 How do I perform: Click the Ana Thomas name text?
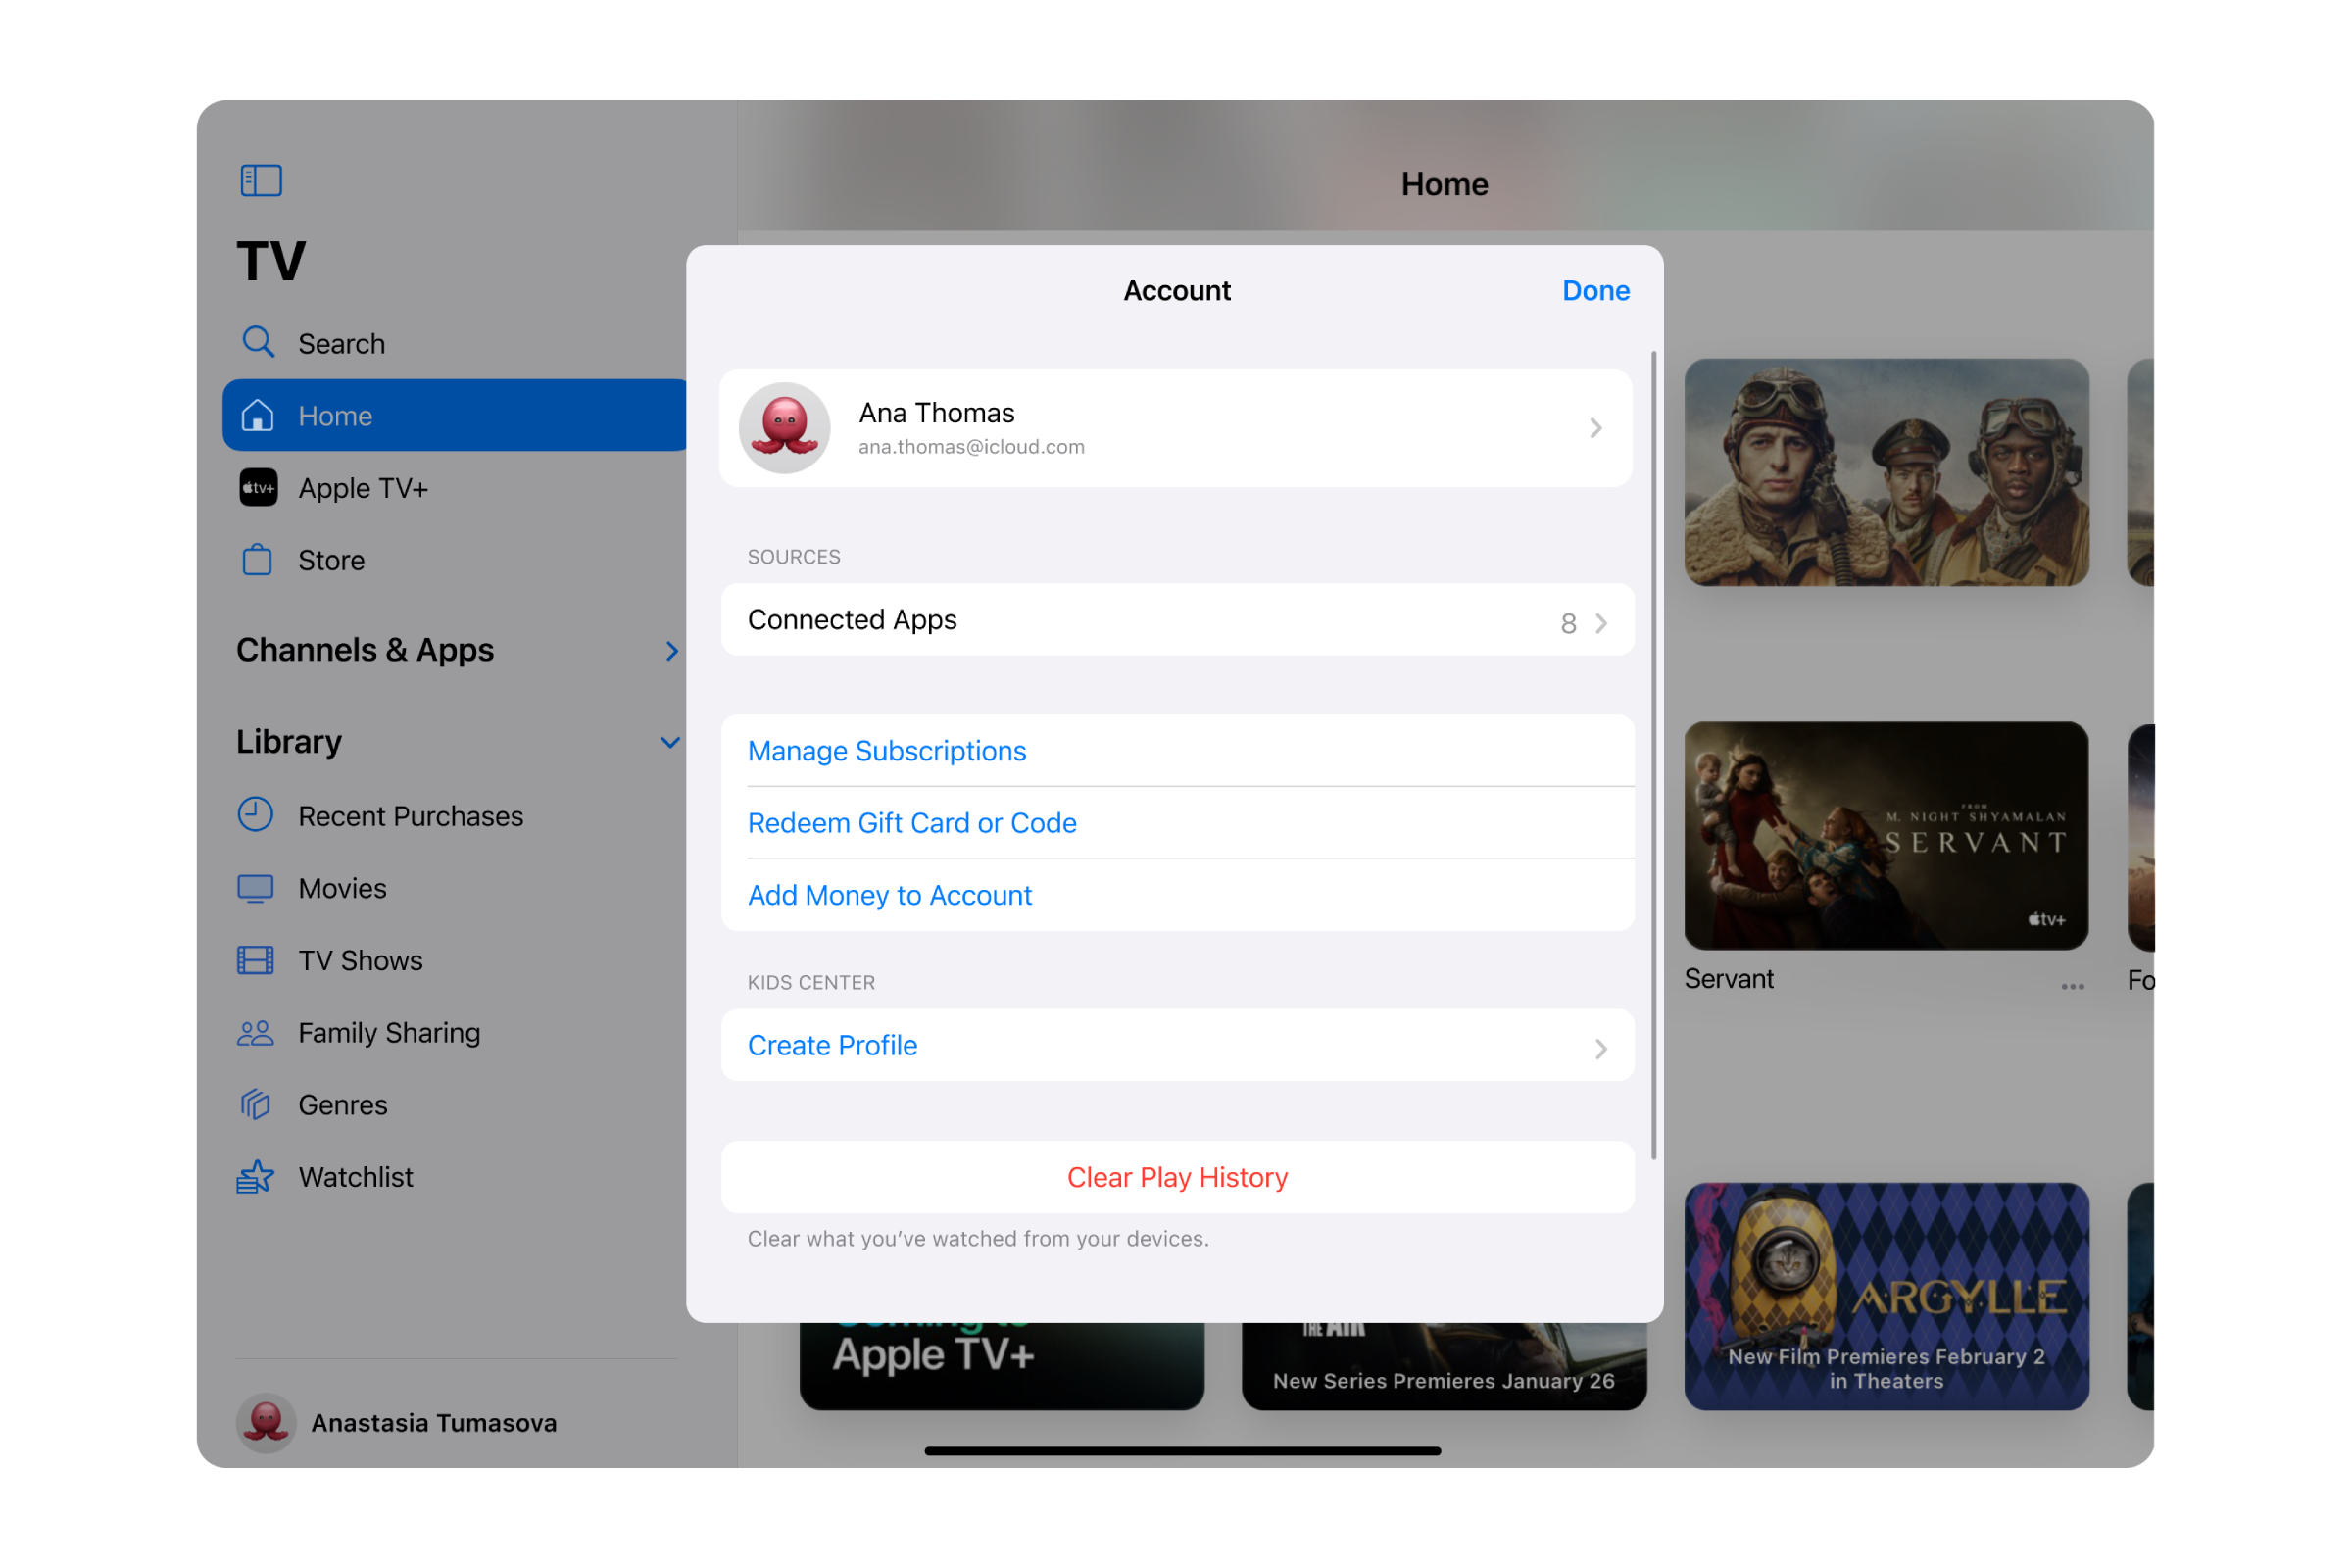(936, 413)
